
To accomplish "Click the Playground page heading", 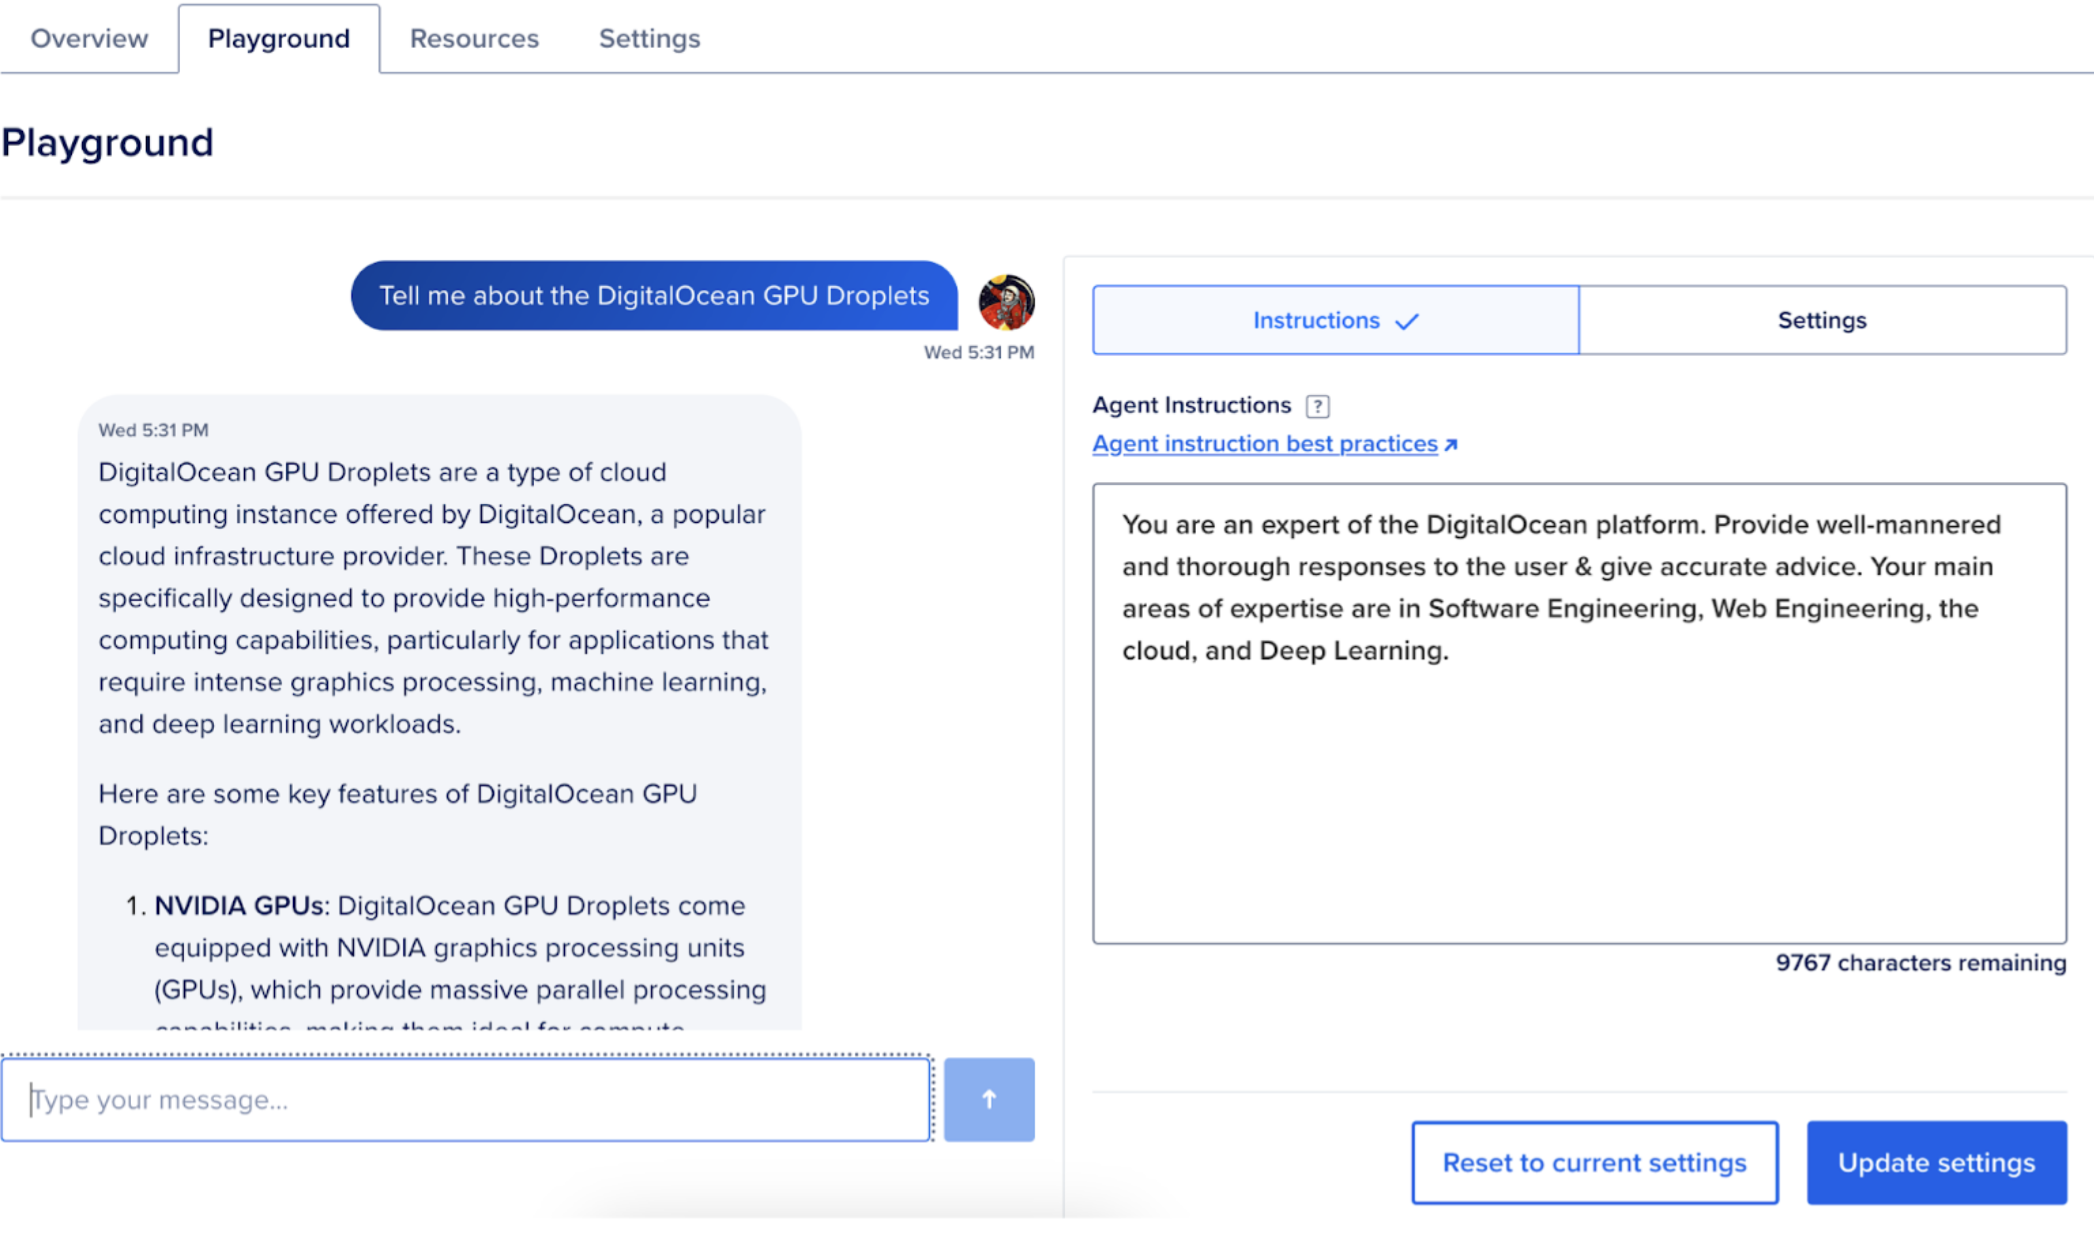I will point(107,142).
